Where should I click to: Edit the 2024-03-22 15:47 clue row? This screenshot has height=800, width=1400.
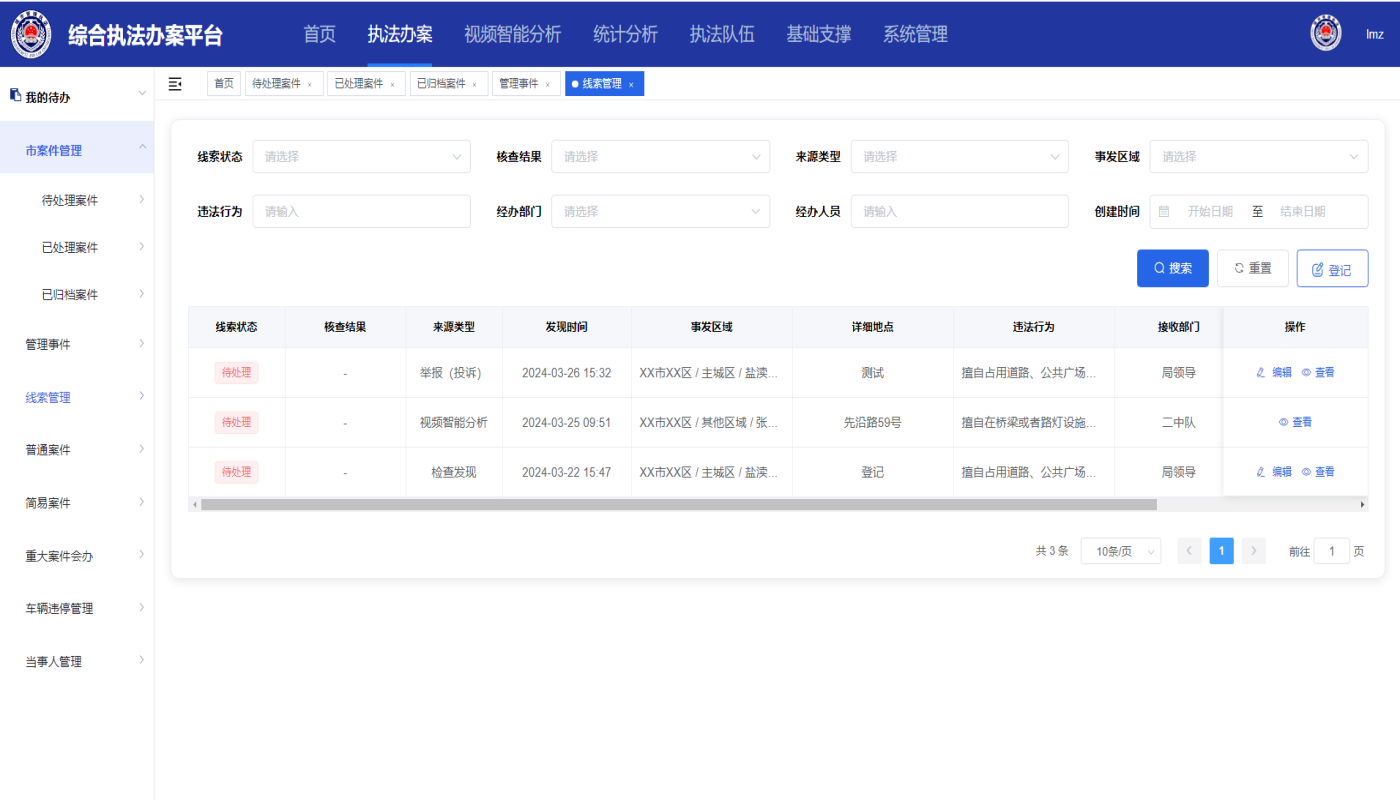coord(1274,472)
